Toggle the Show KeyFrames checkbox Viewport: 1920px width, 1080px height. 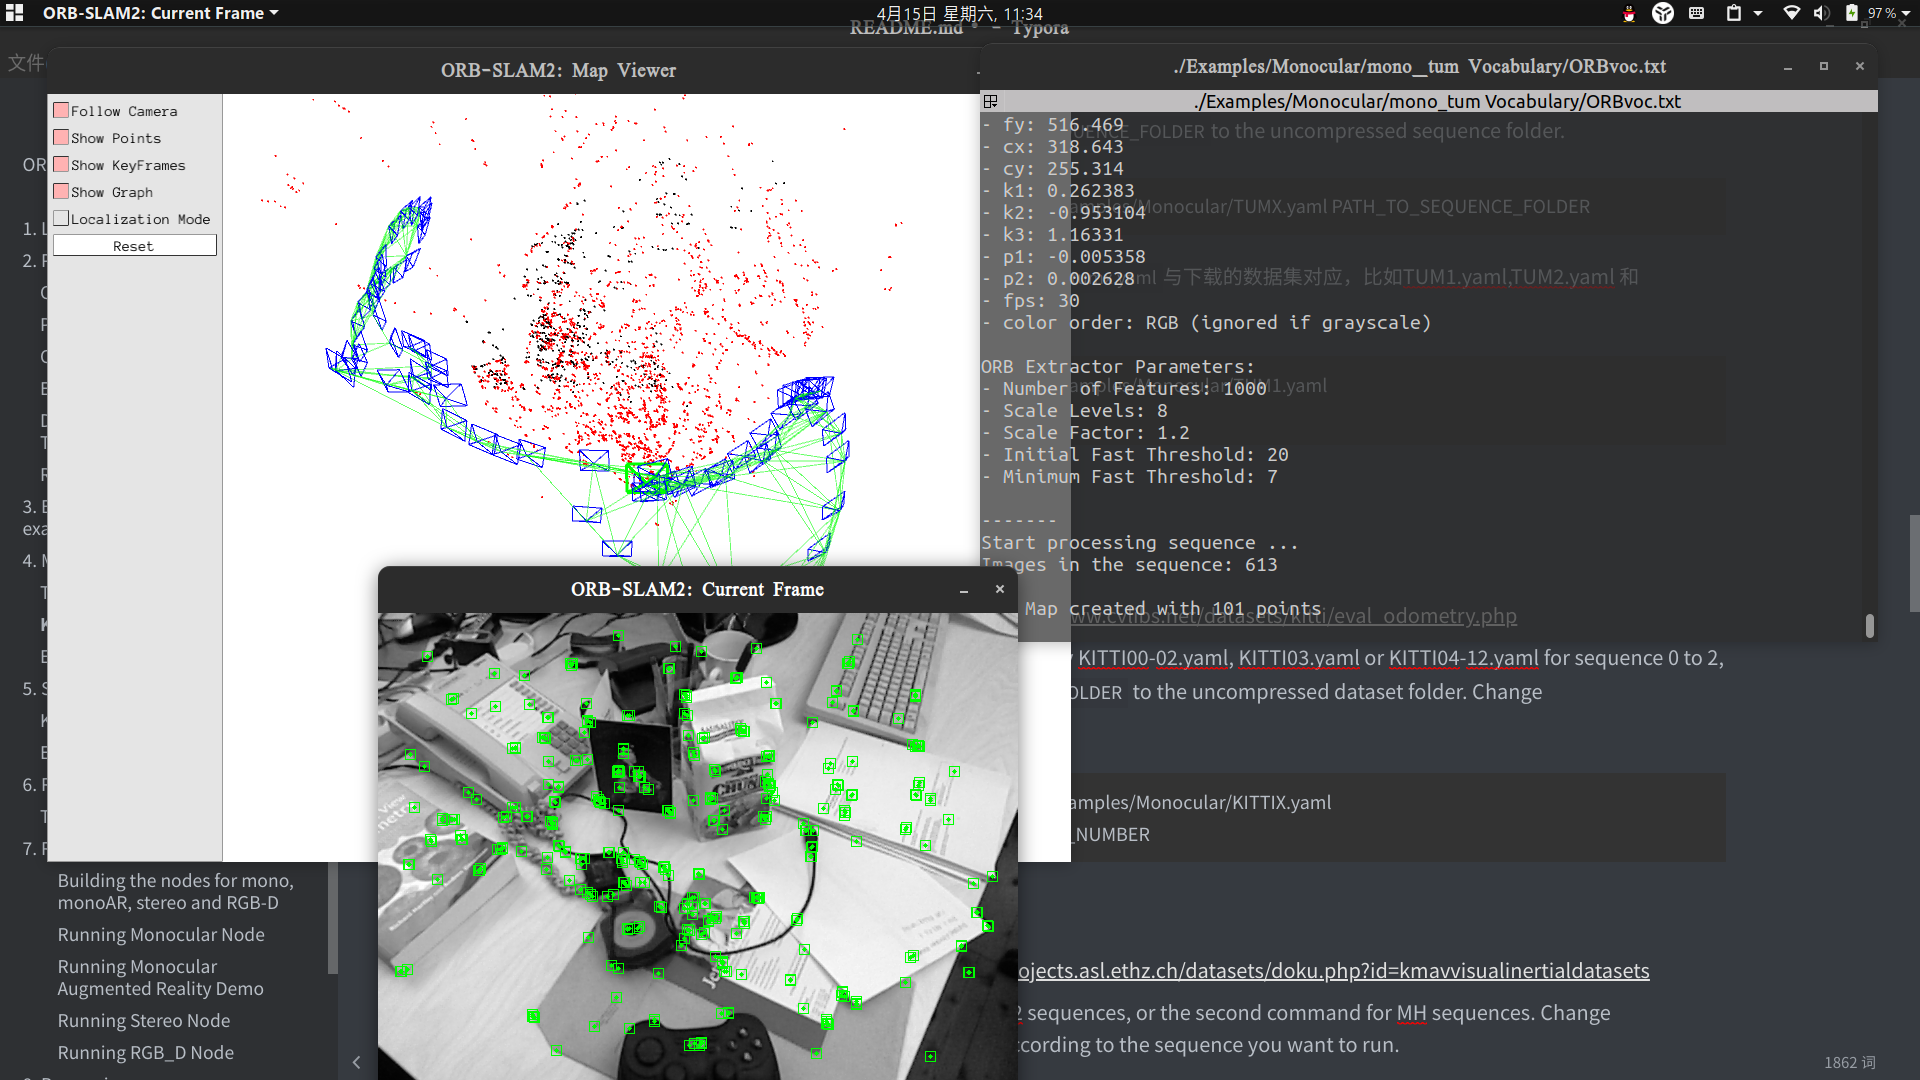click(x=61, y=164)
